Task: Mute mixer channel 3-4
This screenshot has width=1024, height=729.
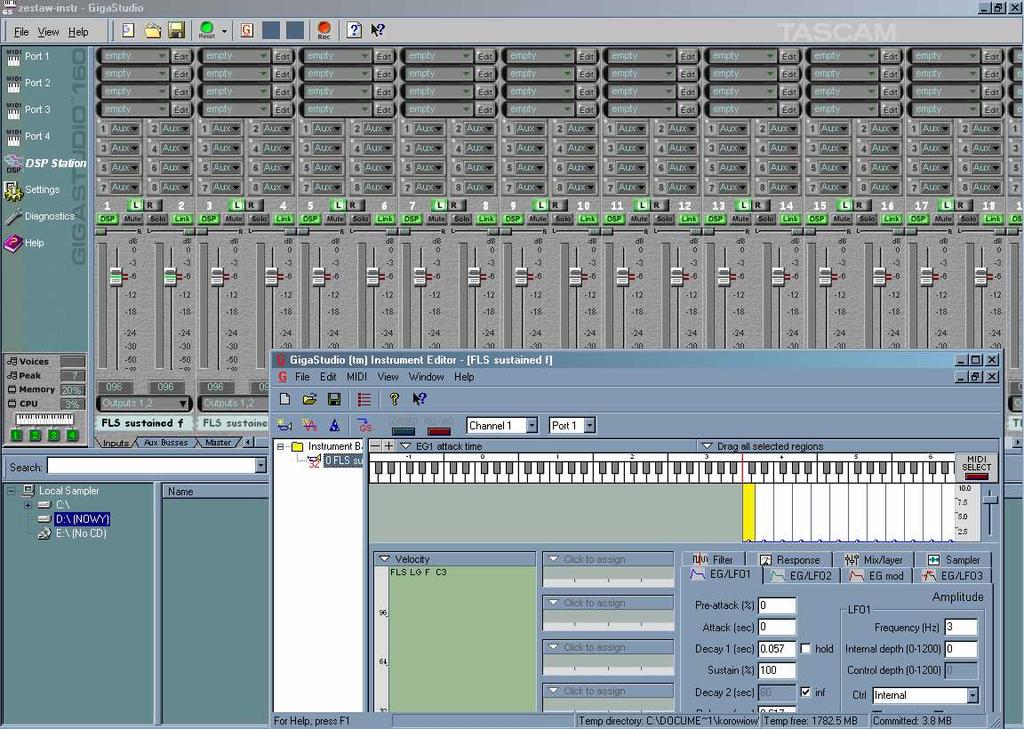Action: click(233, 219)
